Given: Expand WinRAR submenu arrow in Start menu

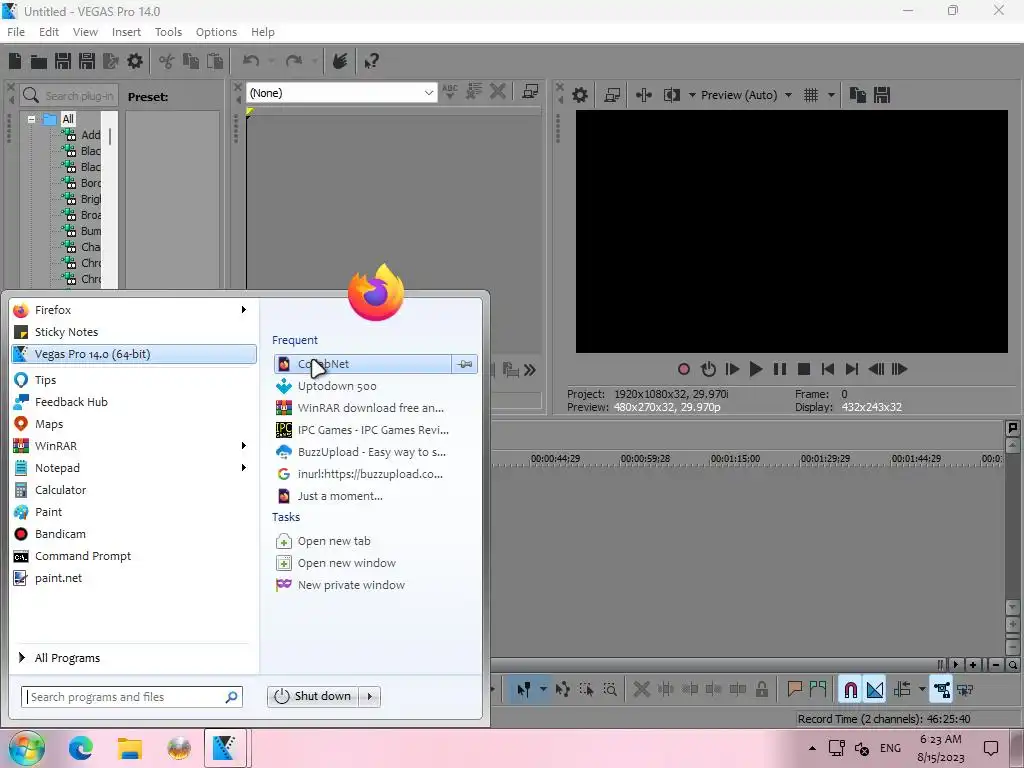Looking at the screenshot, I should (244, 445).
